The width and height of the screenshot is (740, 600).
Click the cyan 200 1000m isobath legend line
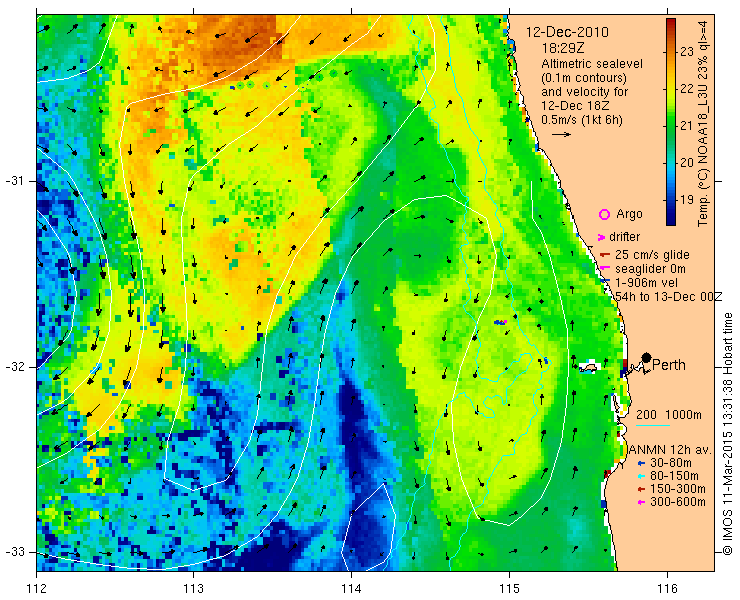coord(653,426)
